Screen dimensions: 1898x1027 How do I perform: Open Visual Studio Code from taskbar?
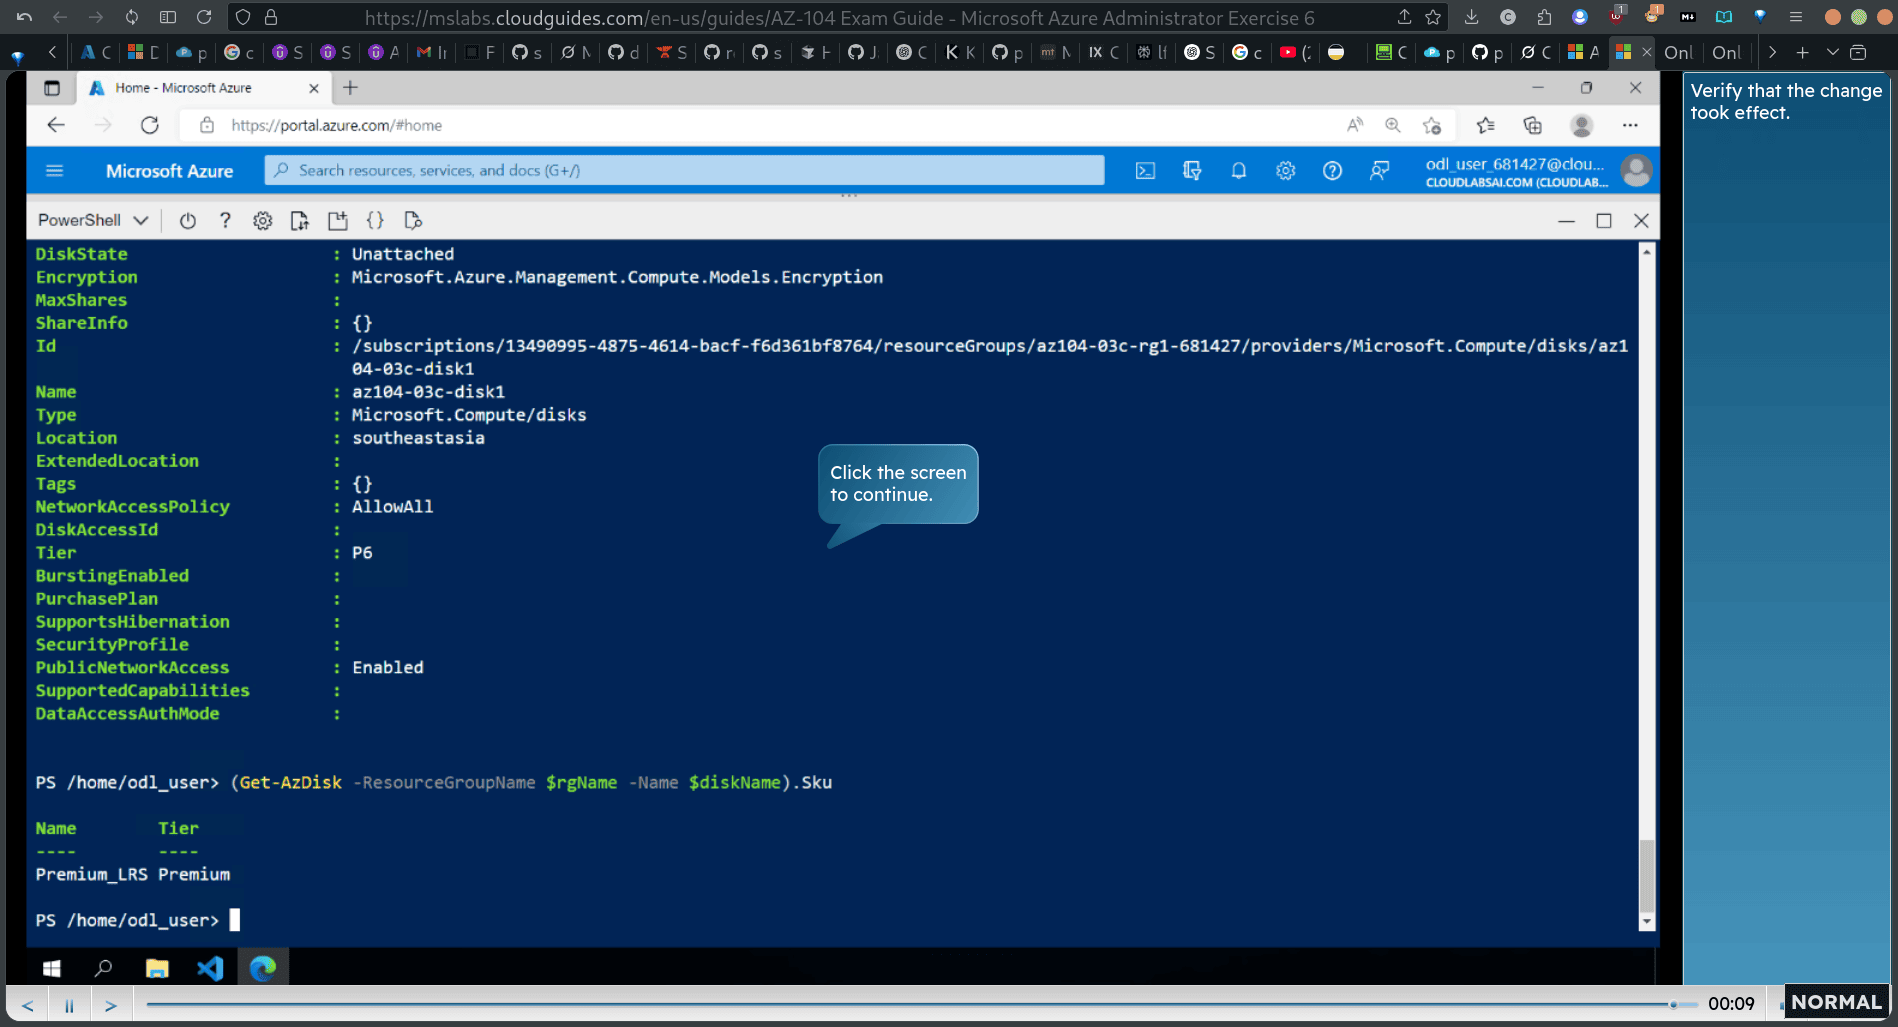tap(210, 968)
